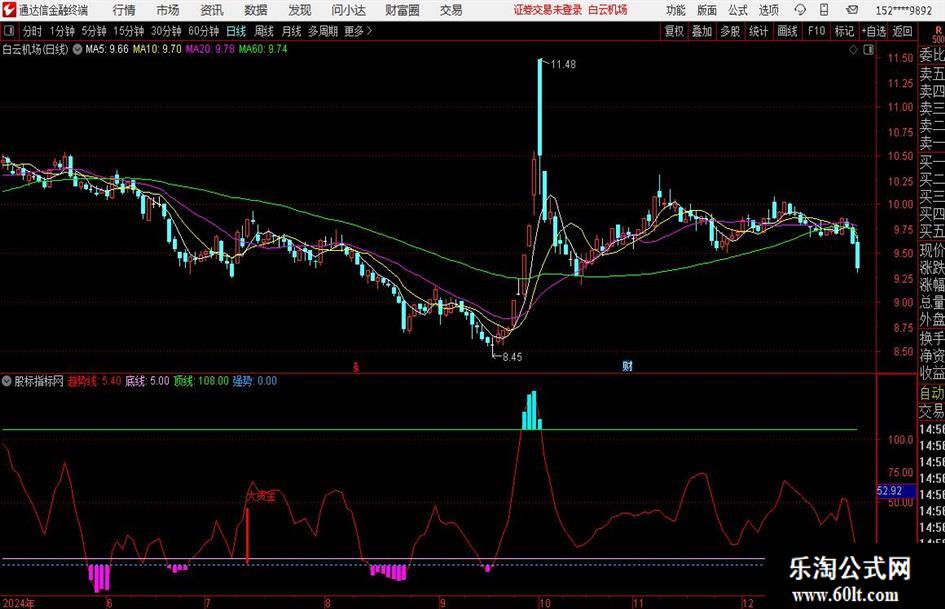Click the 11.48 high price label
This screenshot has width=945, height=609.
pyautogui.click(x=563, y=65)
